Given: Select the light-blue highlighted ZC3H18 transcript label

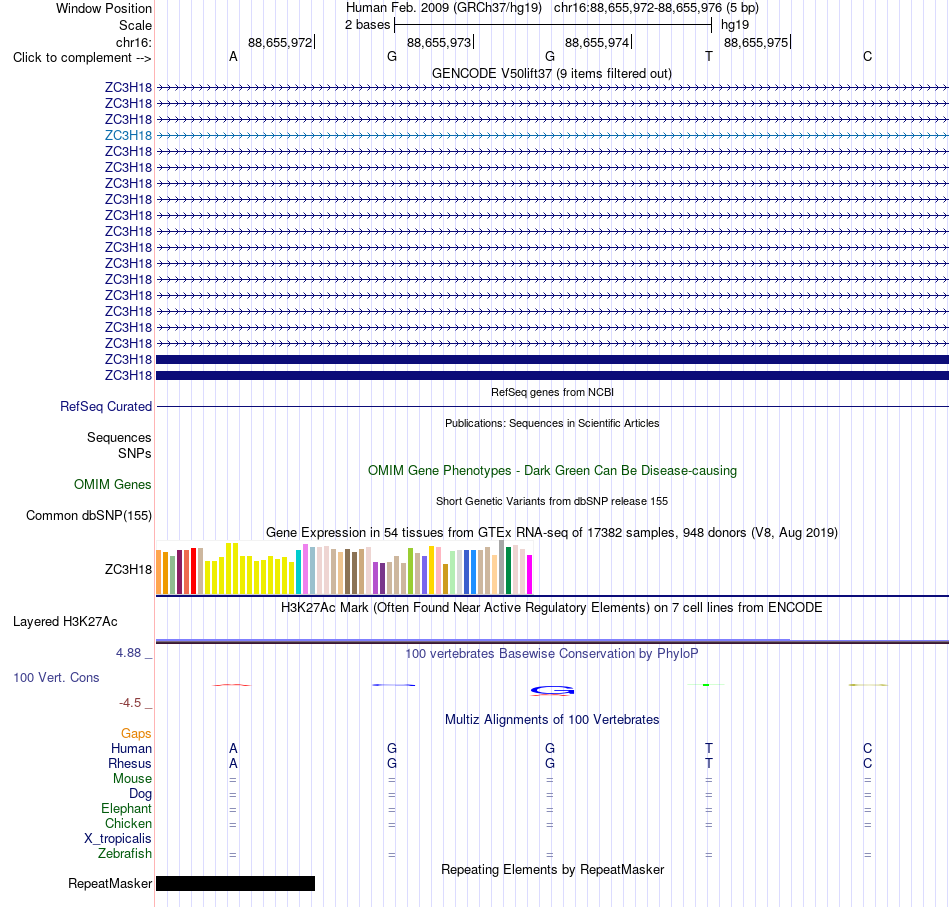Looking at the screenshot, I should (128, 135).
